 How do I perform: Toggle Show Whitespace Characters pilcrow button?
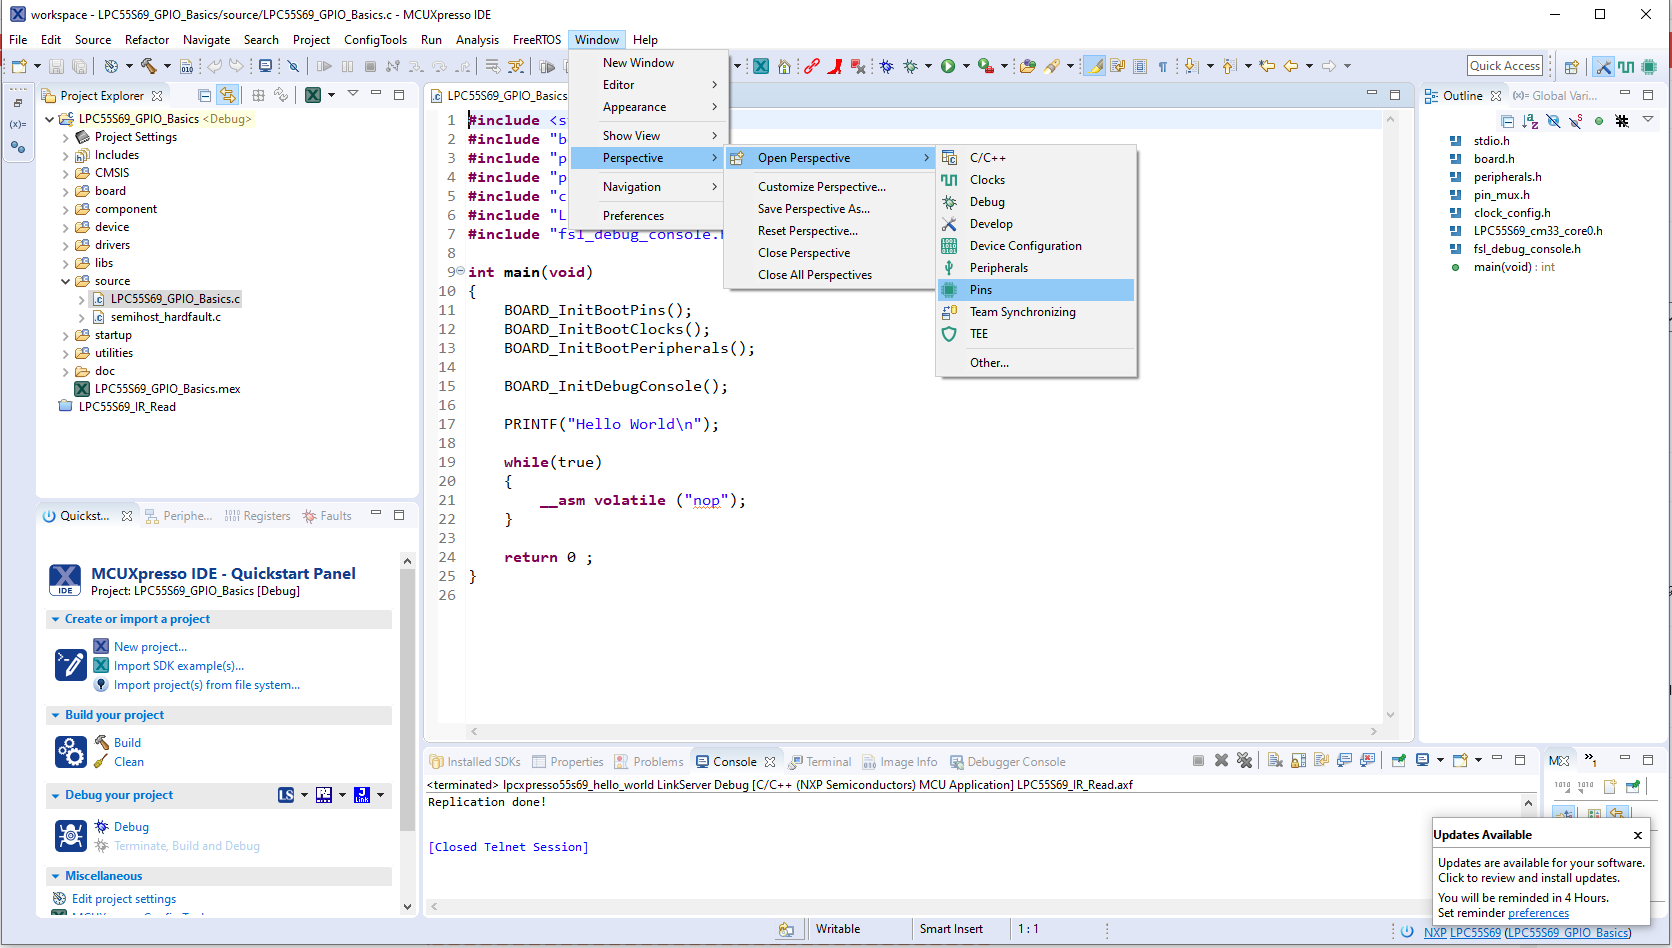click(1162, 67)
